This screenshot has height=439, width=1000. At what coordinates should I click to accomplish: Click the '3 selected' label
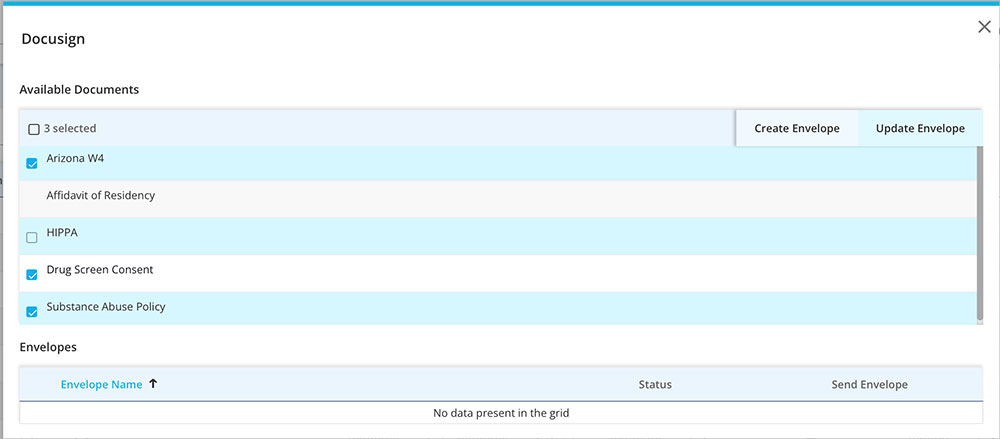coord(70,128)
